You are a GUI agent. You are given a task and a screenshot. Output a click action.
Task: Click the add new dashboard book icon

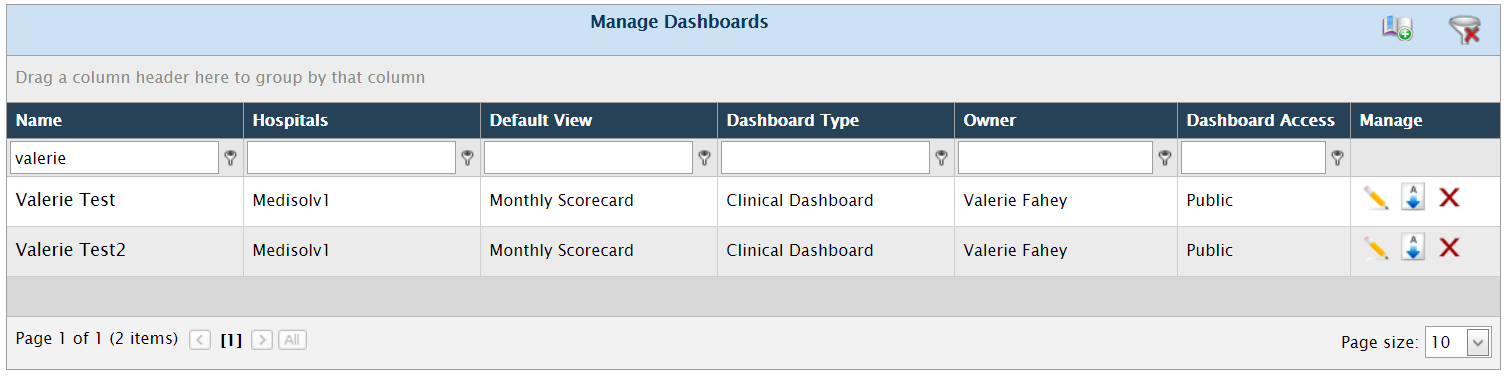point(1397,29)
